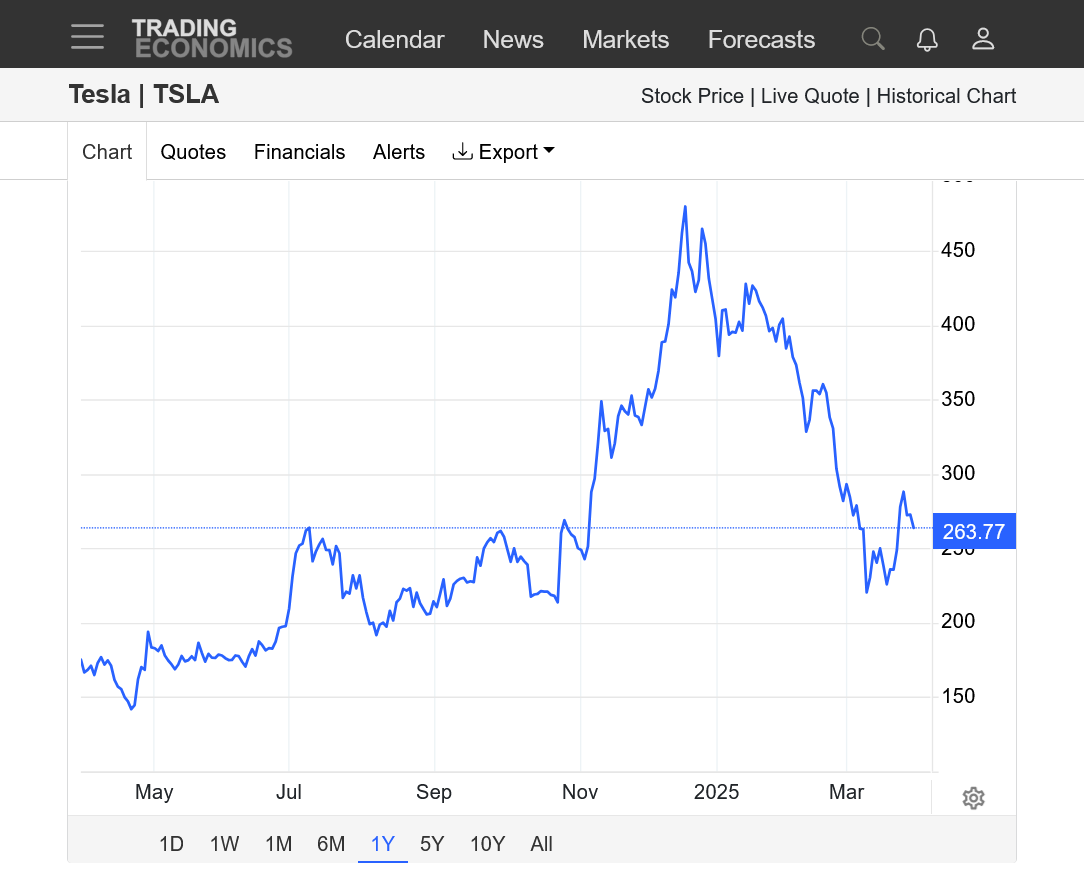
Task: Click the Trading Economics logo
Action: [212, 39]
